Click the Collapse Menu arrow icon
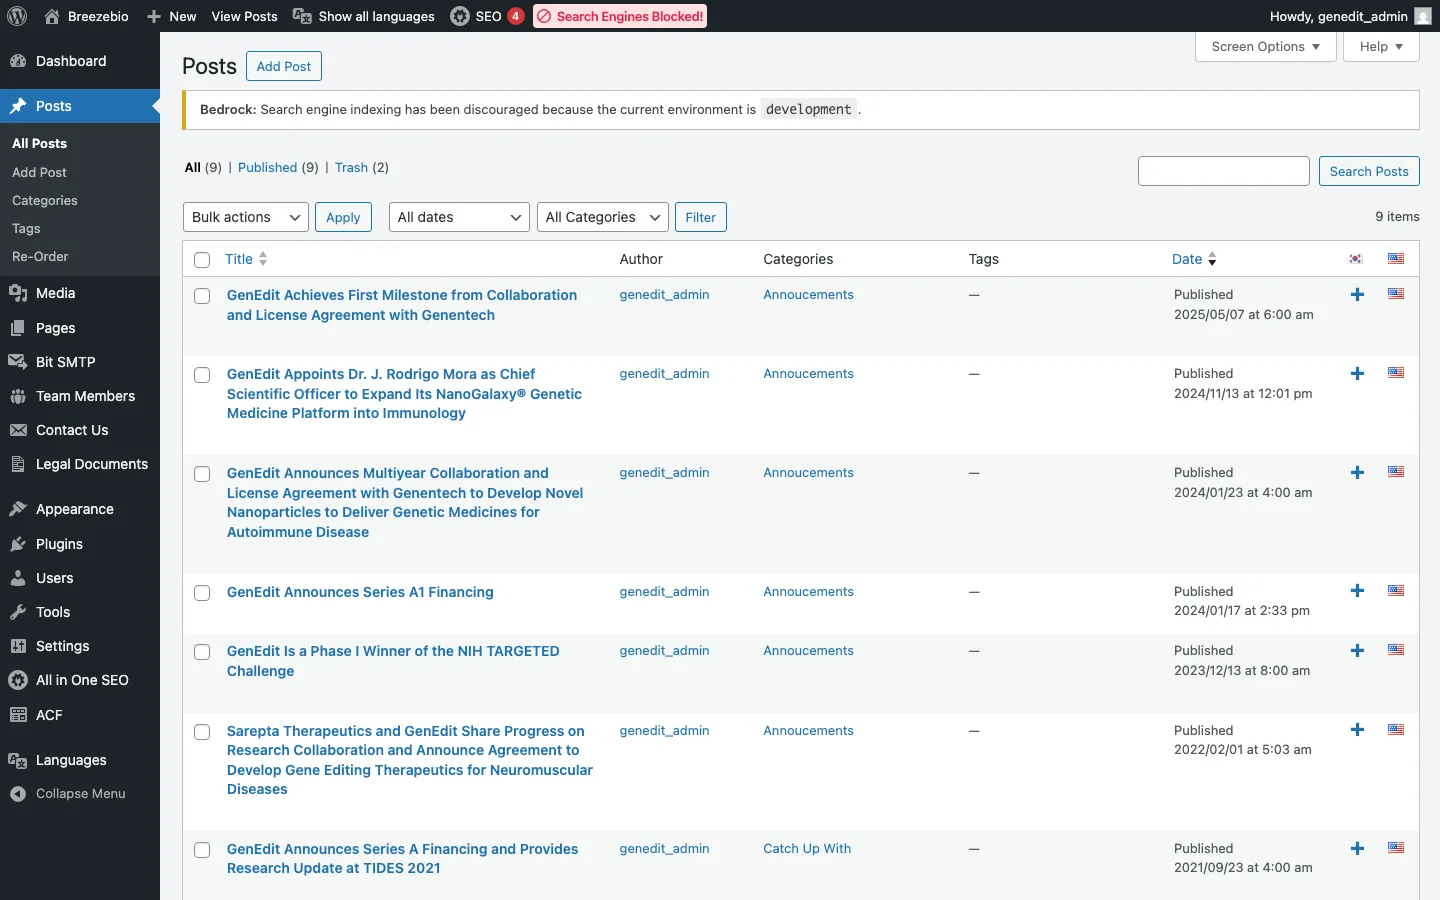The width and height of the screenshot is (1440, 900). click(18, 794)
